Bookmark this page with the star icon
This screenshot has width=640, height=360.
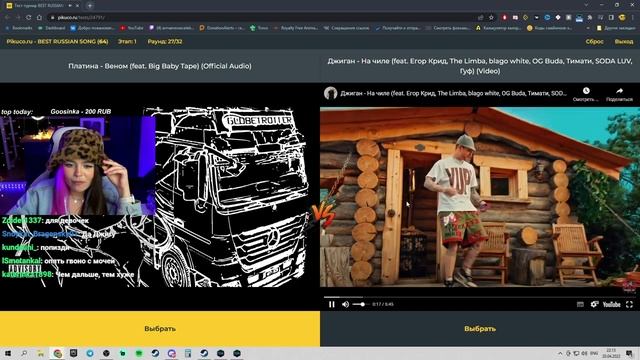[491, 18]
